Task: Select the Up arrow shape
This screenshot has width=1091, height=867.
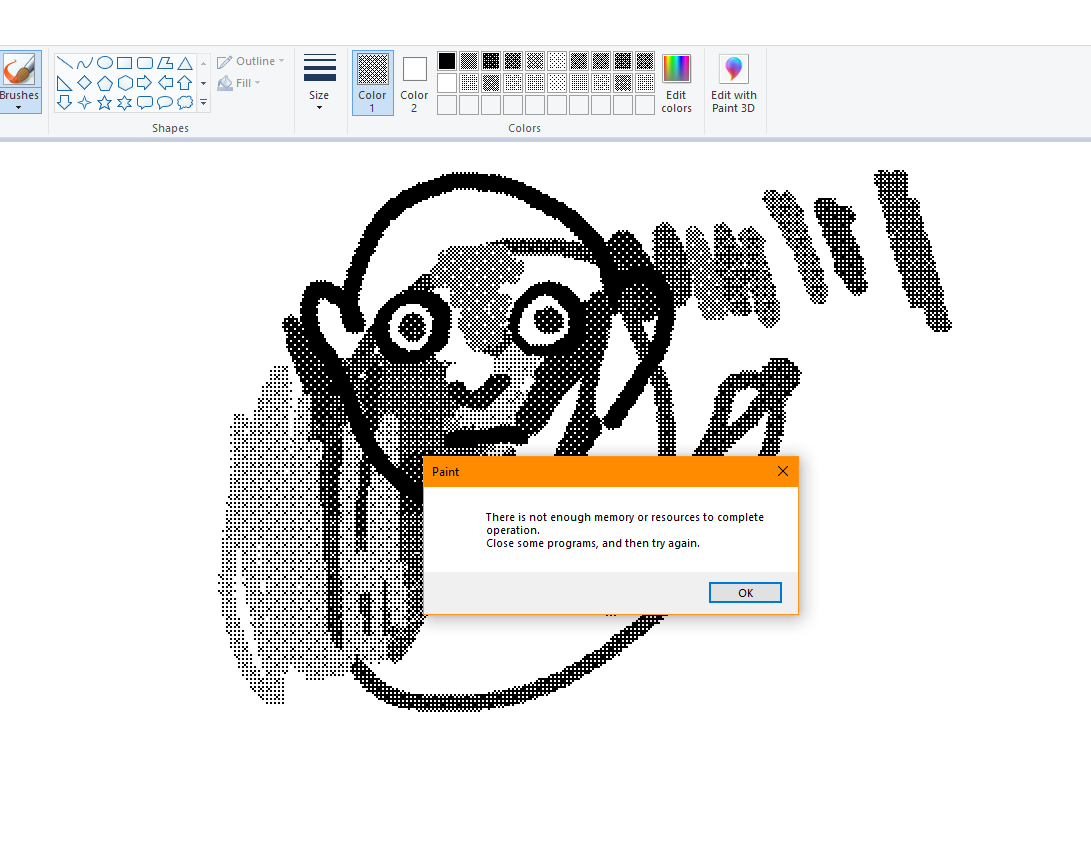Action: click(184, 83)
